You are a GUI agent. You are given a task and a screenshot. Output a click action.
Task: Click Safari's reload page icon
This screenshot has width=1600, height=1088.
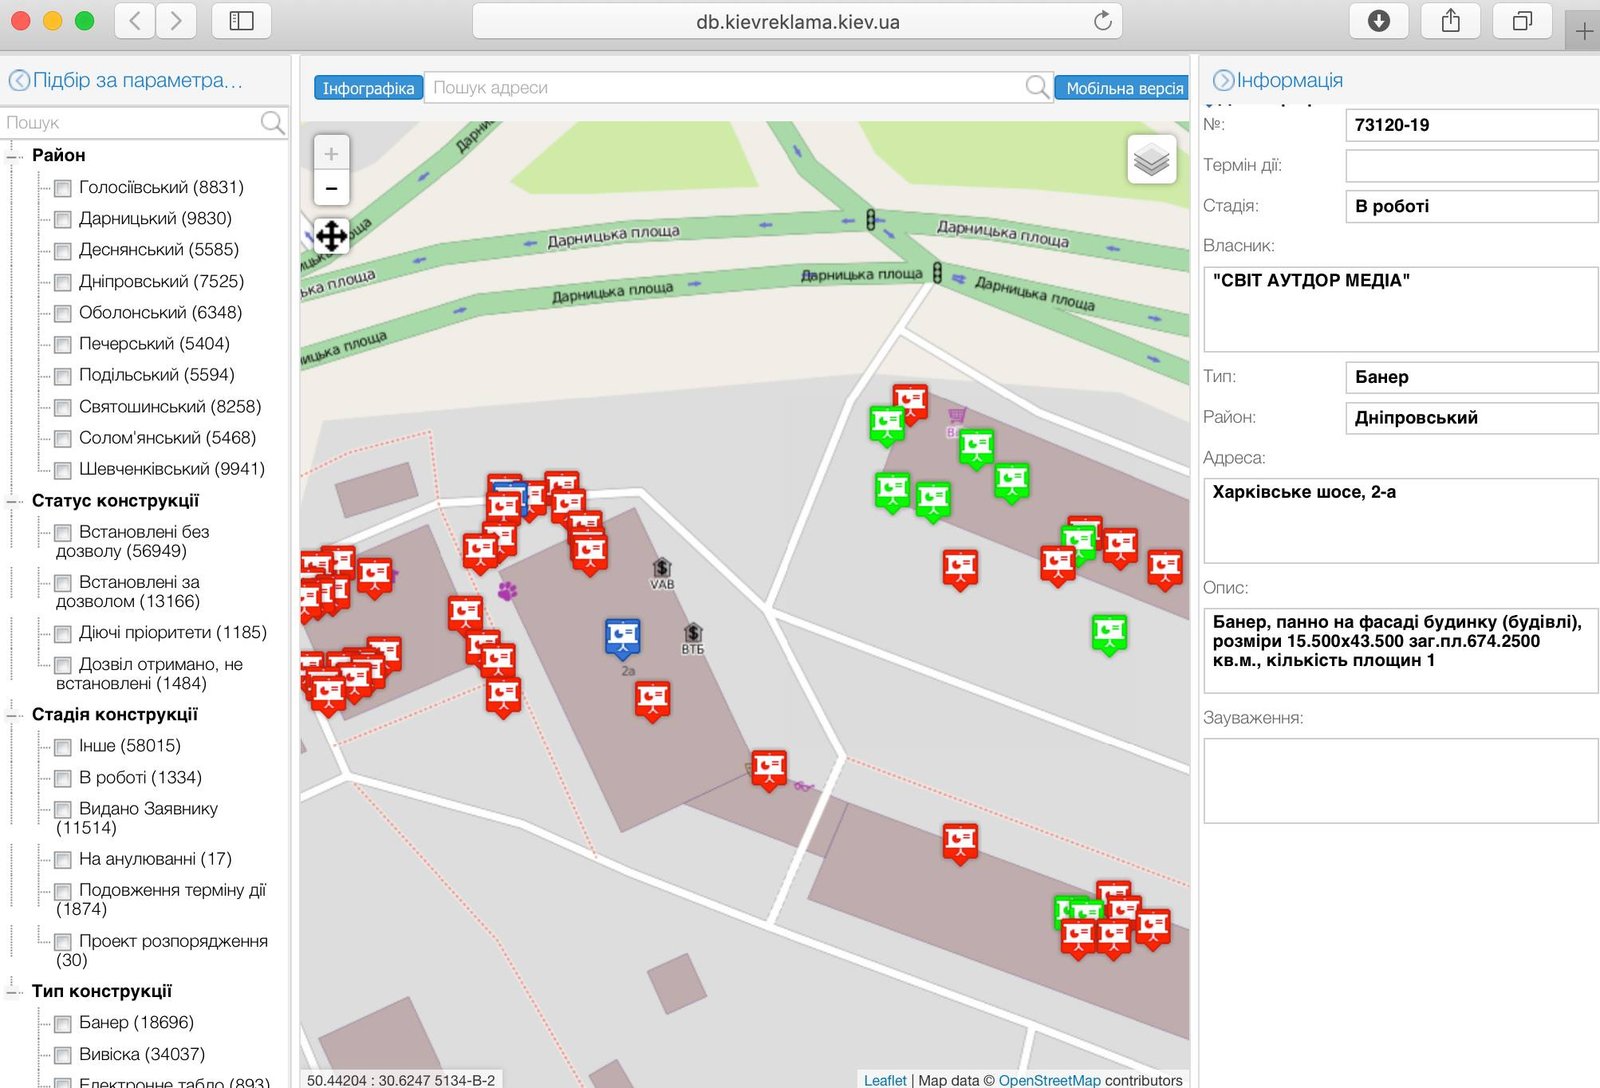(1102, 21)
